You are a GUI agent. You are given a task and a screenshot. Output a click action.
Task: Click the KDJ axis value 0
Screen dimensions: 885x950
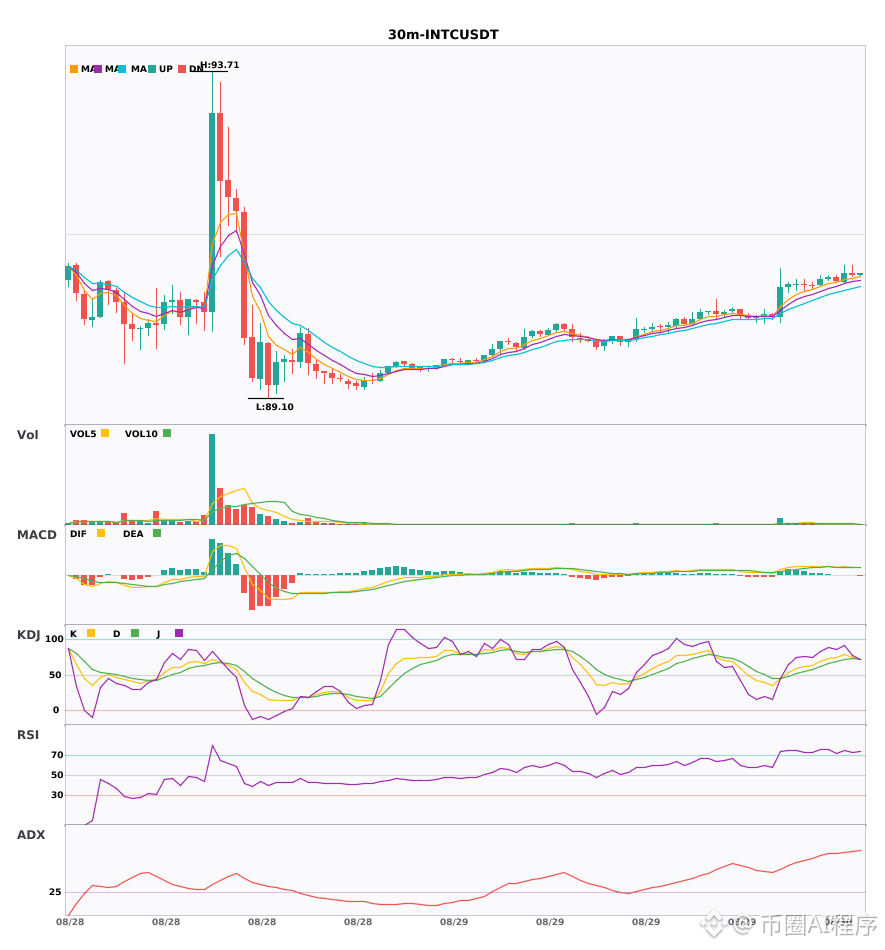56,710
